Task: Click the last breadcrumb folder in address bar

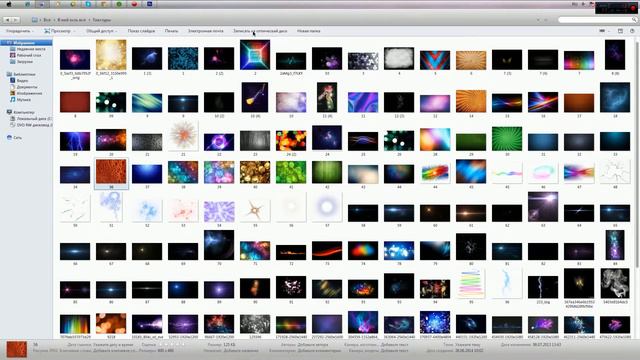Action: tap(102, 20)
